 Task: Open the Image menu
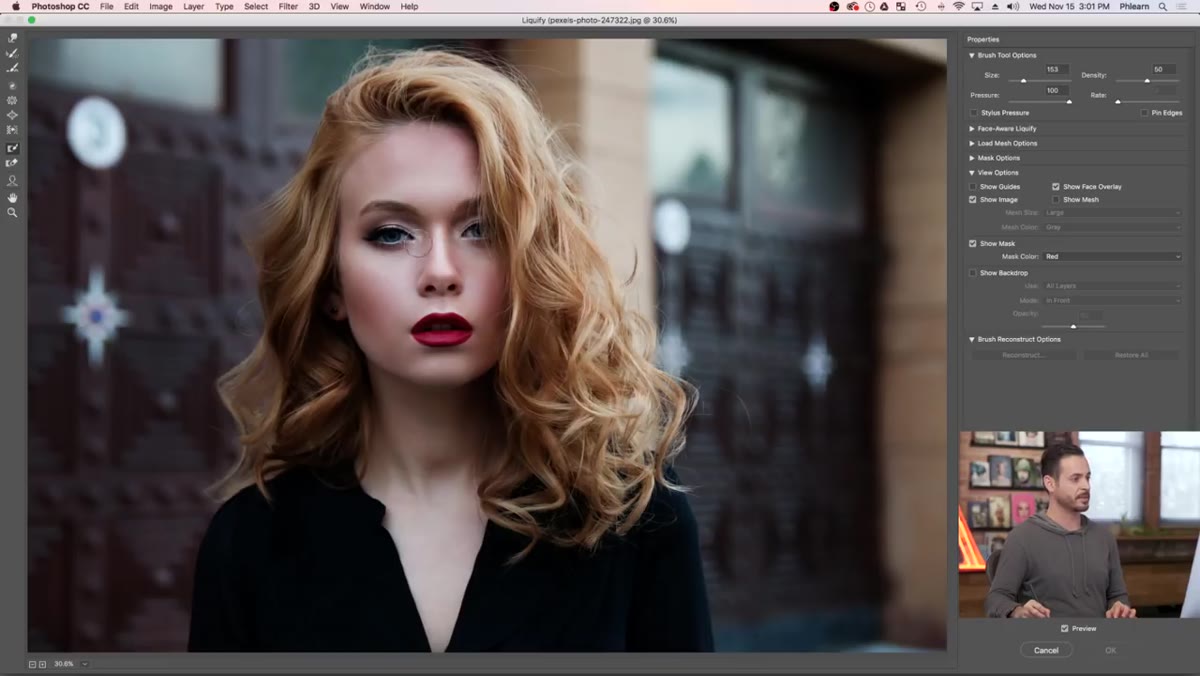click(161, 6)
